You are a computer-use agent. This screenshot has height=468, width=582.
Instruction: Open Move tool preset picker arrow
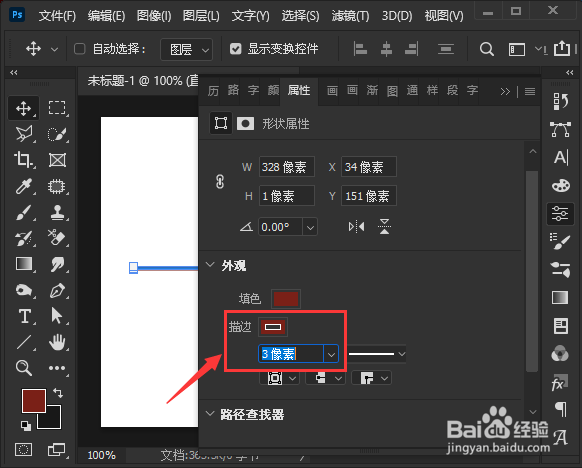(x=54, y=49)
